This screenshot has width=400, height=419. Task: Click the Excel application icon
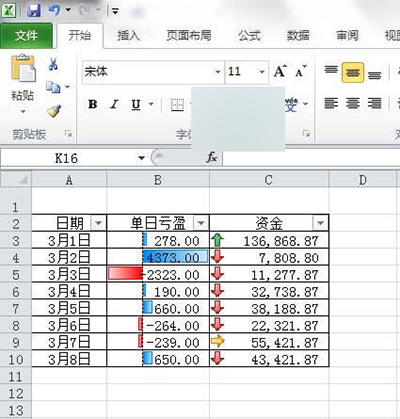8,10
